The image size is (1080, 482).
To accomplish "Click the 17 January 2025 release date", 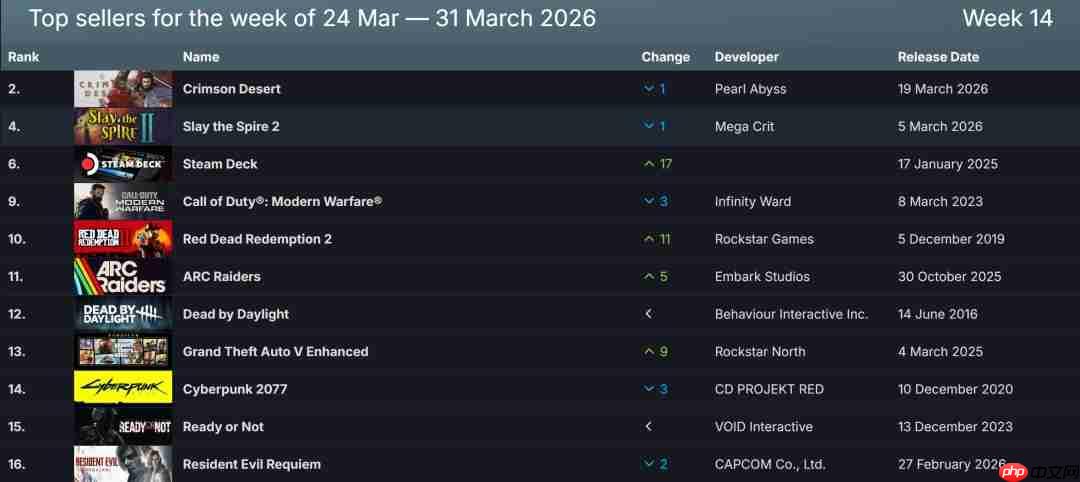I will (947, 164).
